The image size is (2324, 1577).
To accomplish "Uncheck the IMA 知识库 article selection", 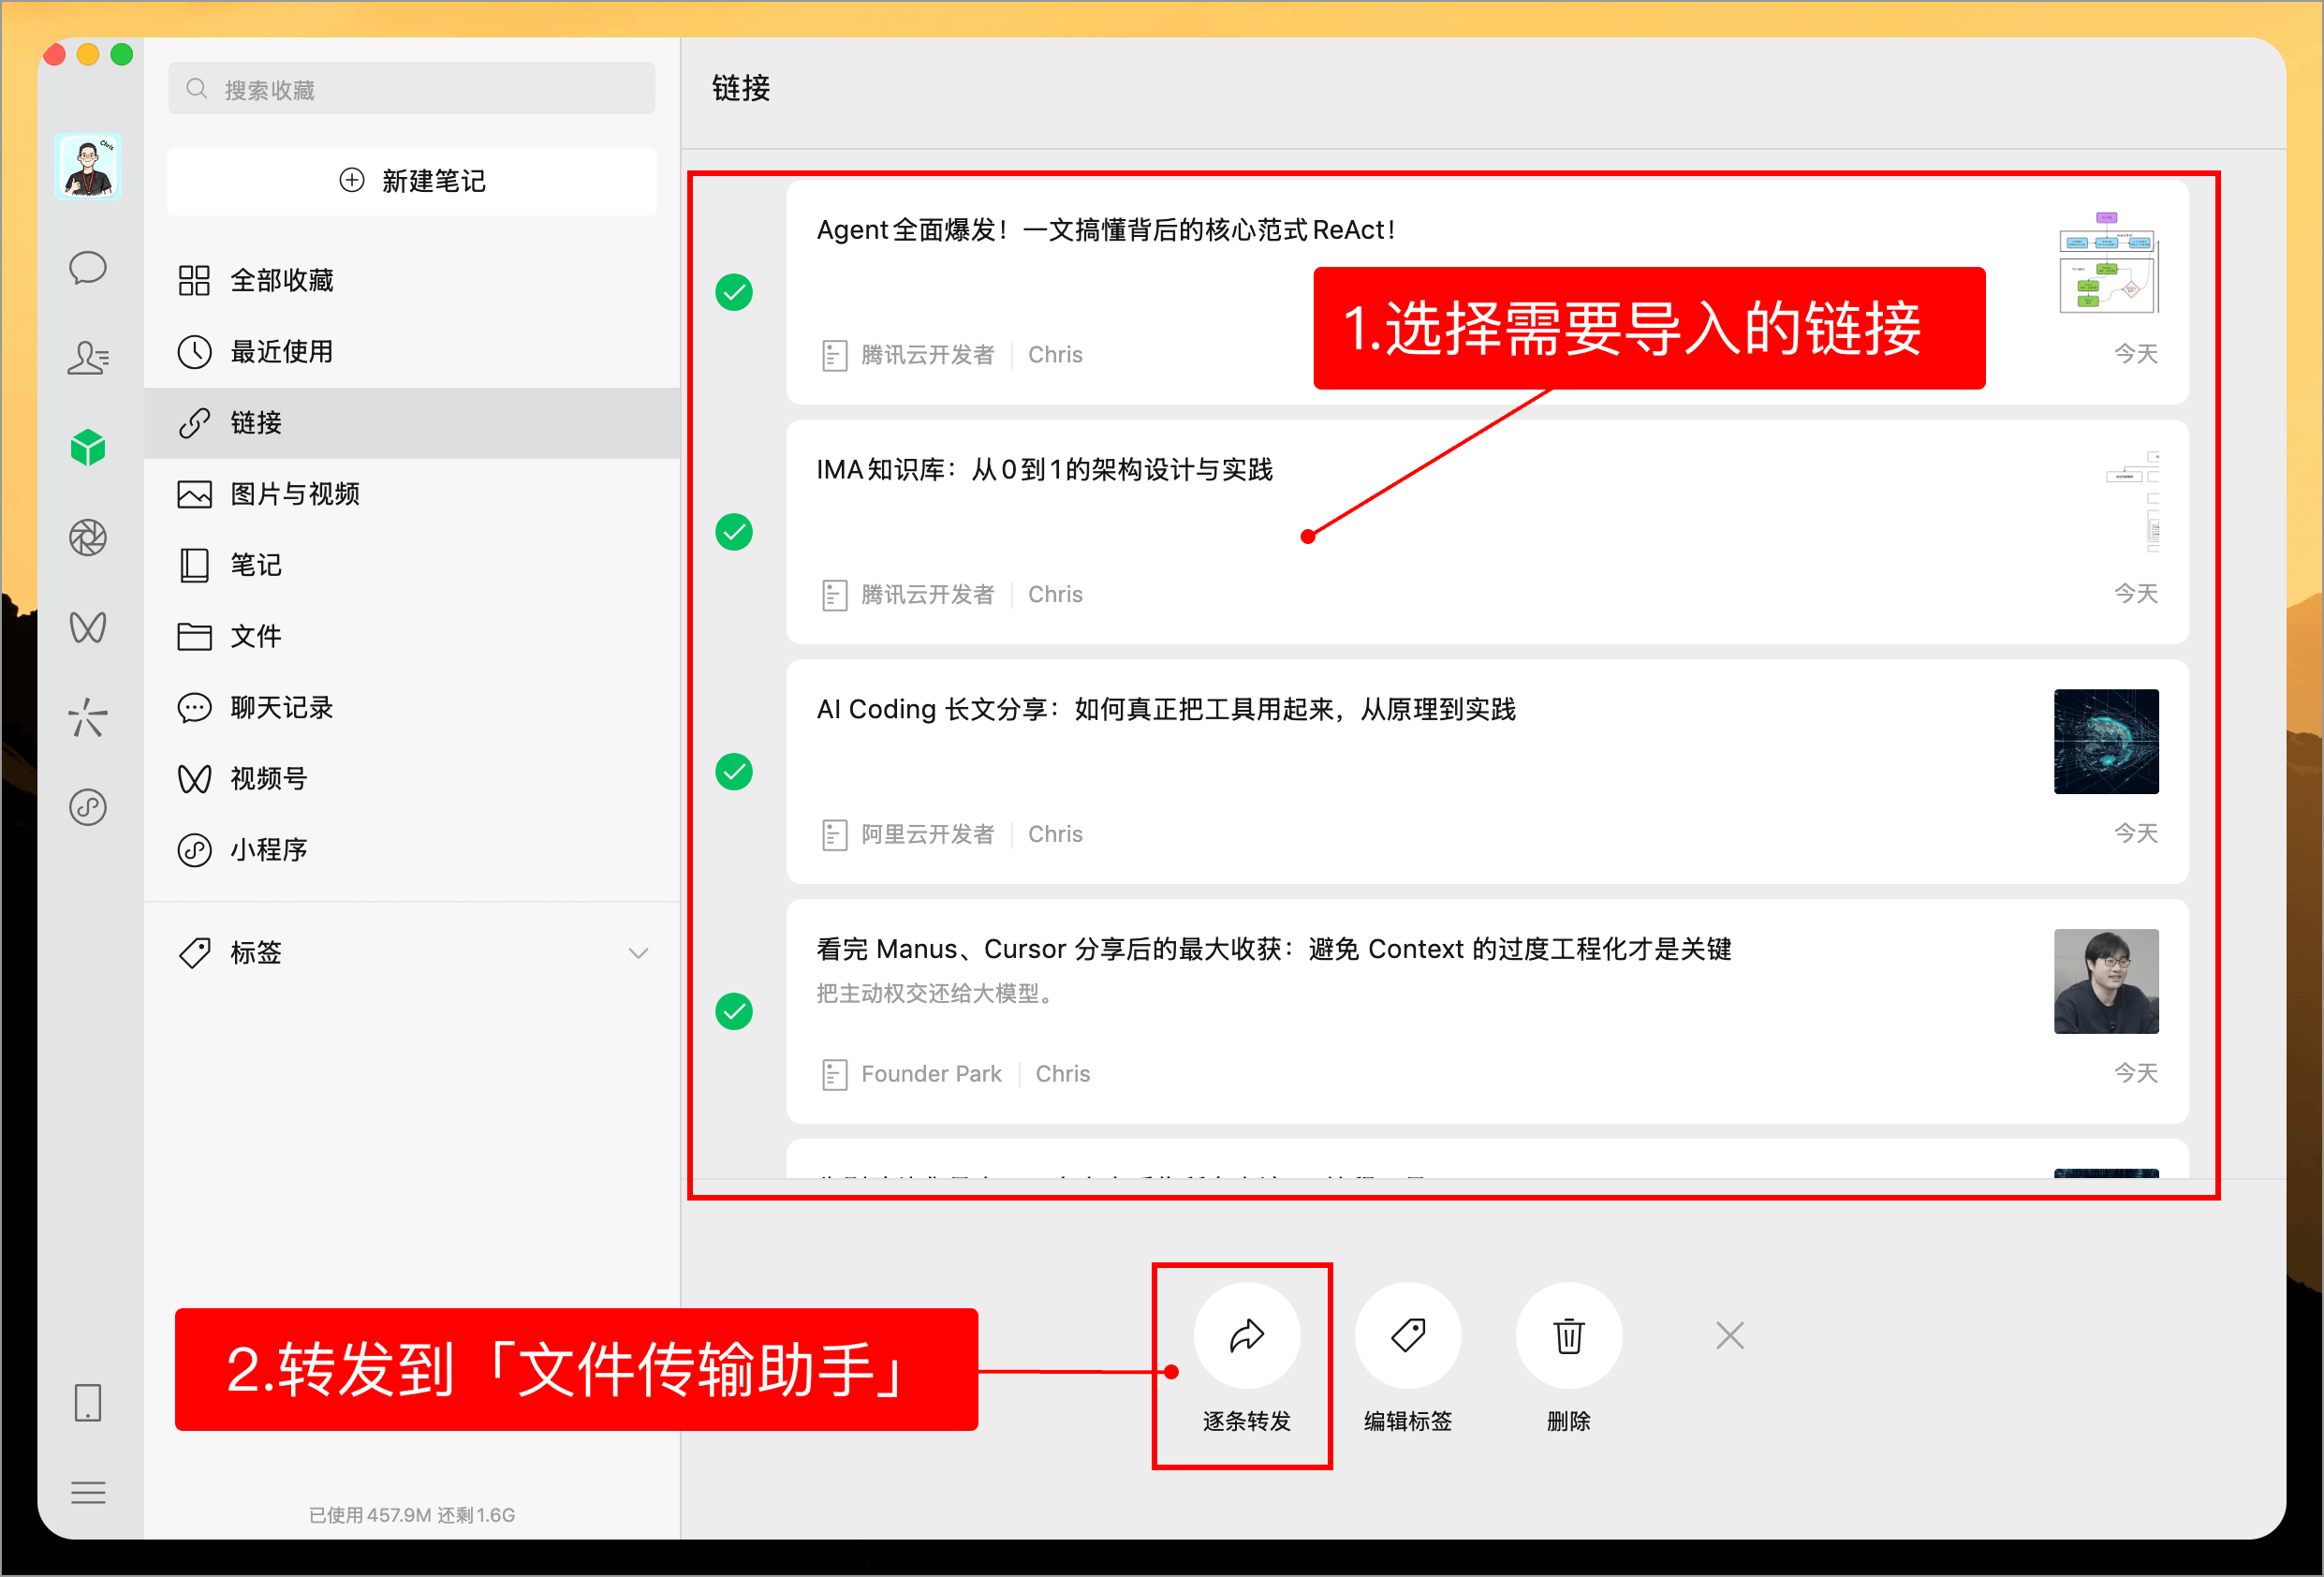I will click(x=735, y=533).
